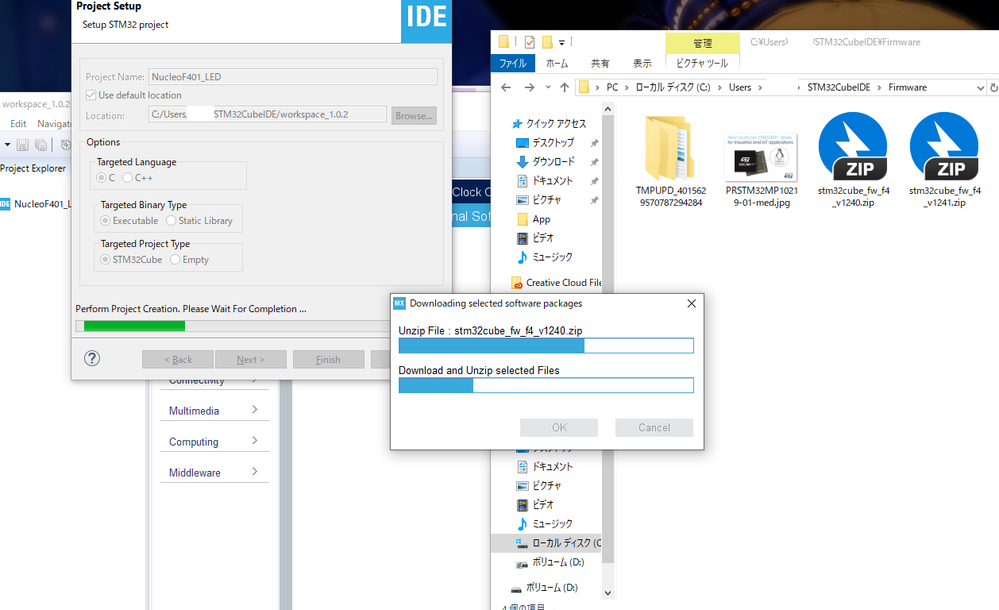Expand the Middleware category chevron
This screenshot has height=610, width=999.
[x=255, y=472]
